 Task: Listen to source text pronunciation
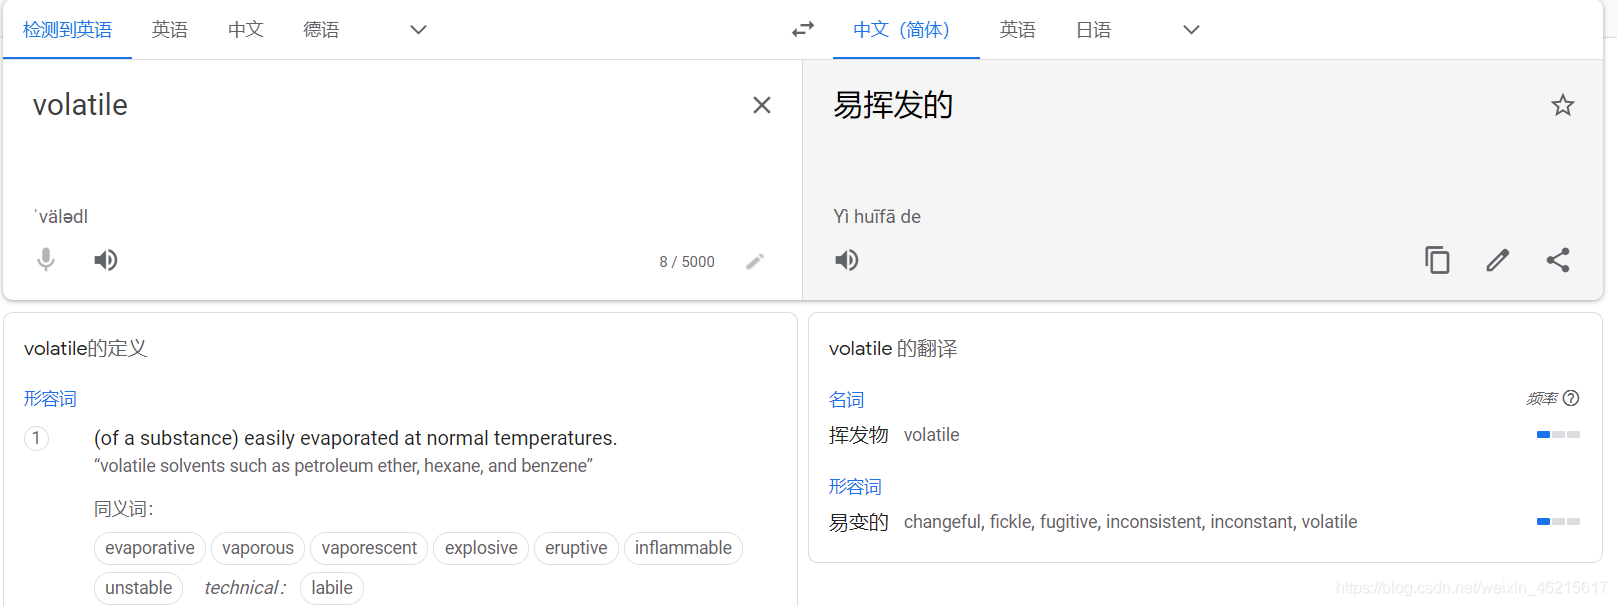tap(106, 260)
